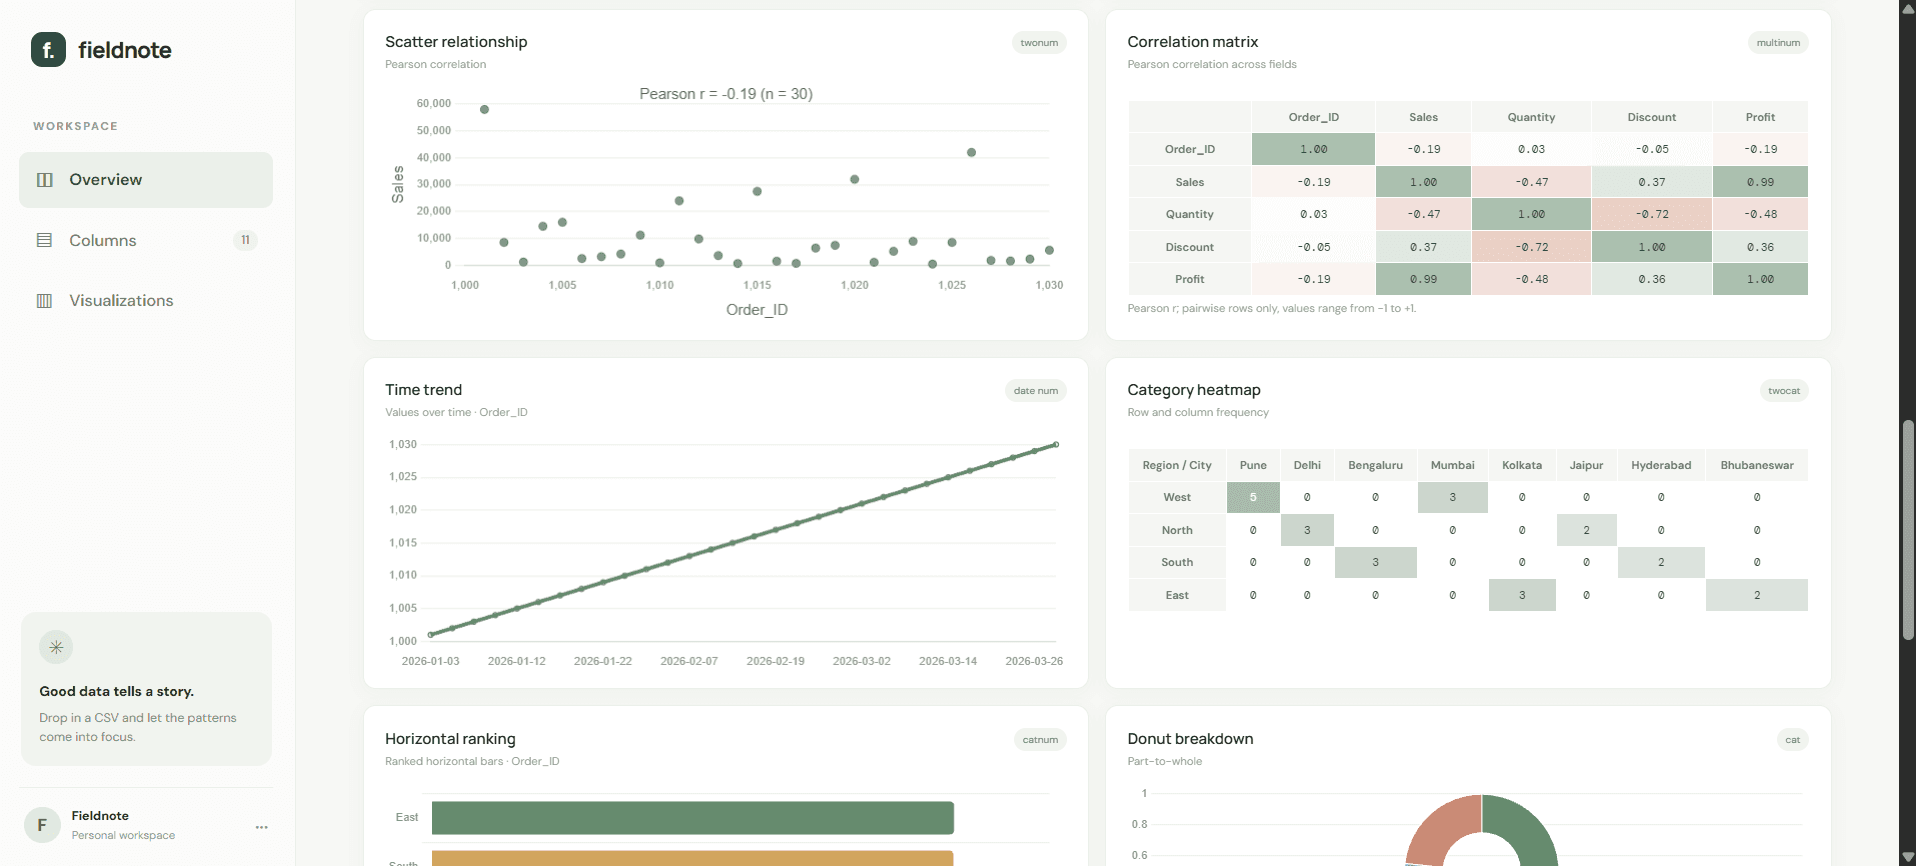Click the Order_ID column header in matrix
The width and height of the screenshot is (1916, 866).
1313,117
